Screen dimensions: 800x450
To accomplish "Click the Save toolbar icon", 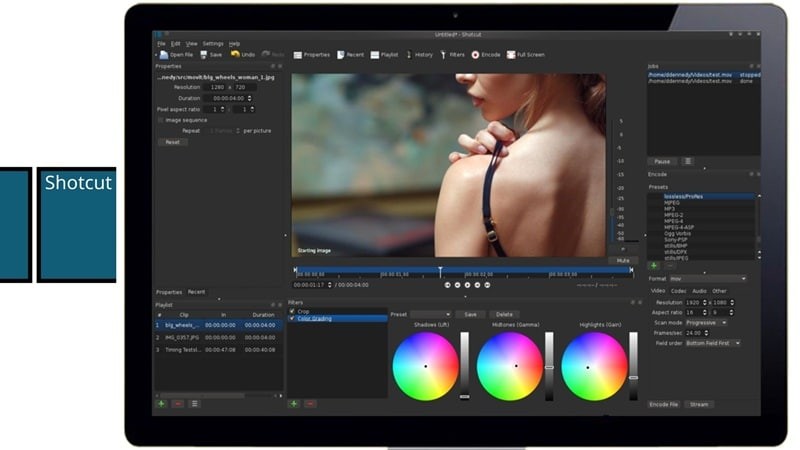I will tap(211, 55).
